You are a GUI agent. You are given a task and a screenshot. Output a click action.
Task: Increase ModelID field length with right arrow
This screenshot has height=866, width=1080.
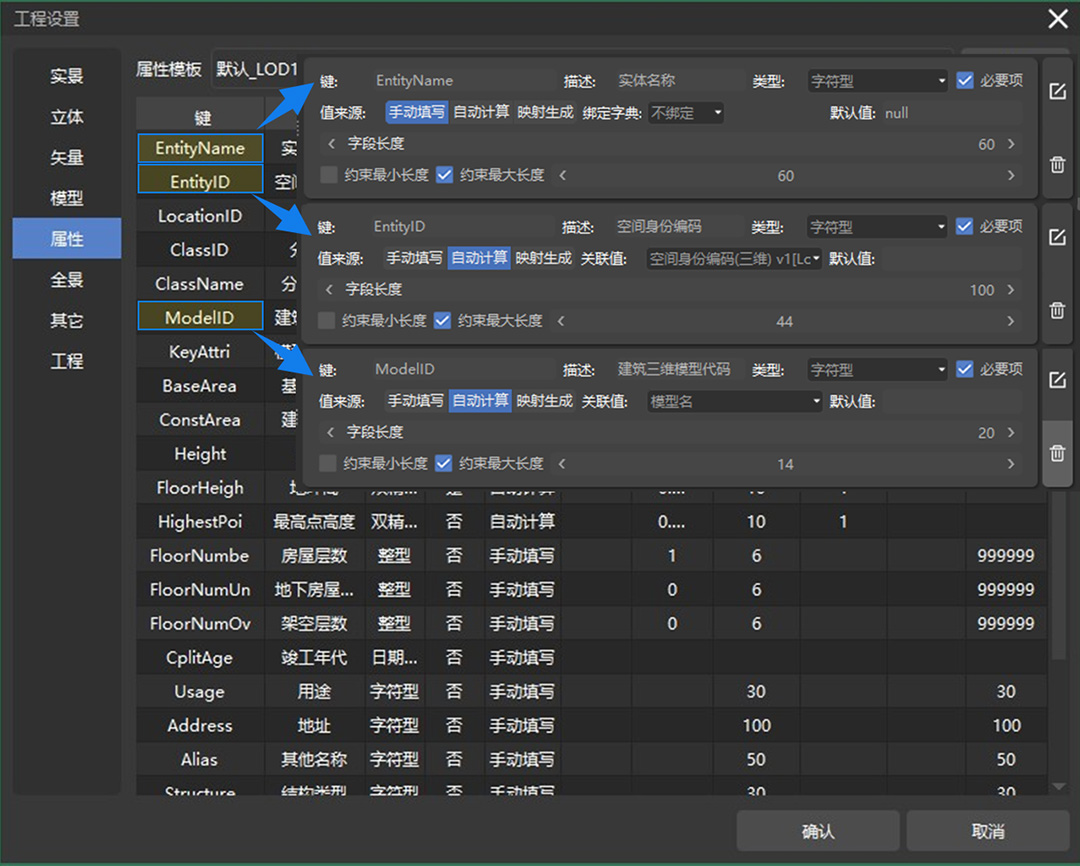pos(1011,432)
